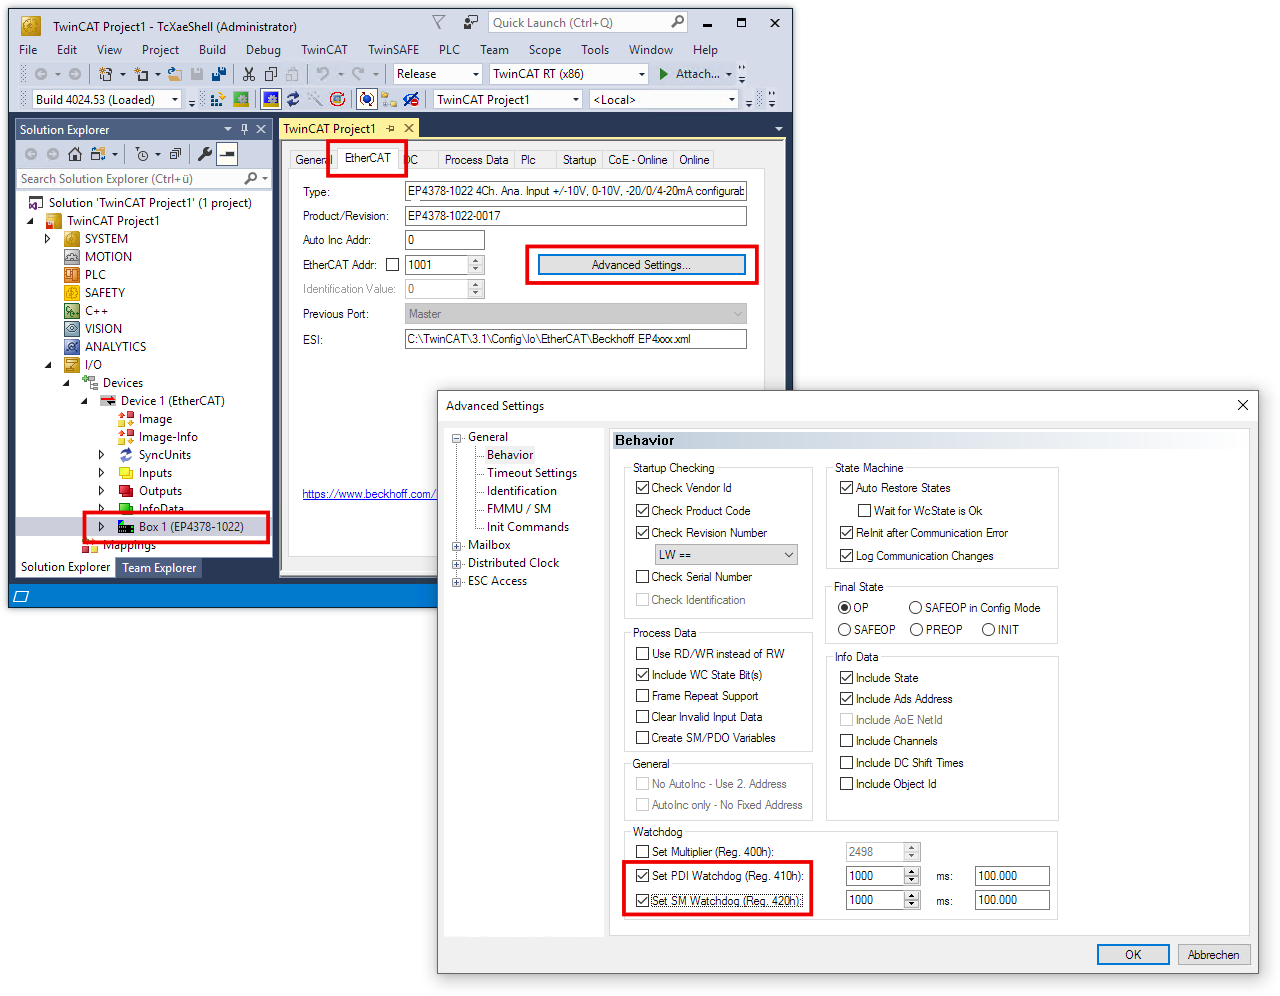Image resolution: width=1280 pixels, height=996 pixels.
Task: Expand the Mailbox tree node
Action: (457, 546)
